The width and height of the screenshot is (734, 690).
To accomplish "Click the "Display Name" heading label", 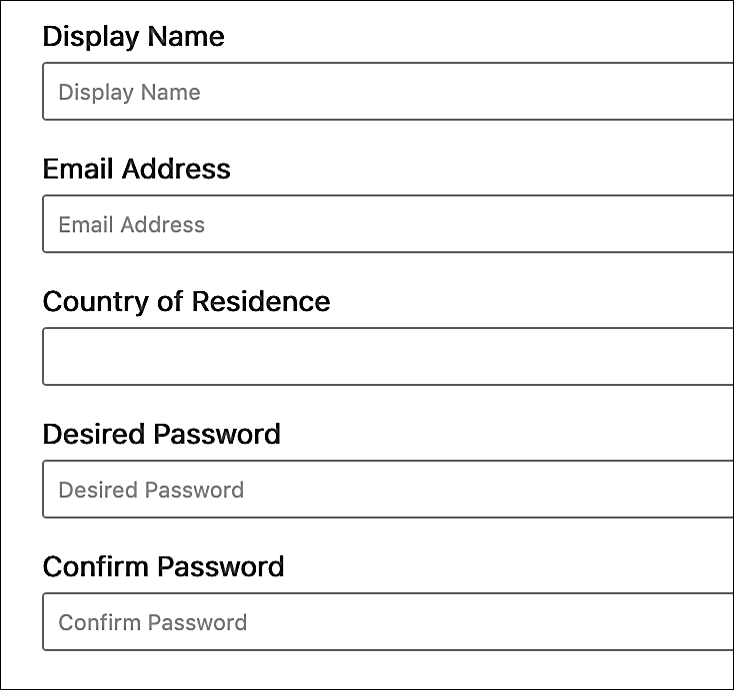I will click(133, 37).
